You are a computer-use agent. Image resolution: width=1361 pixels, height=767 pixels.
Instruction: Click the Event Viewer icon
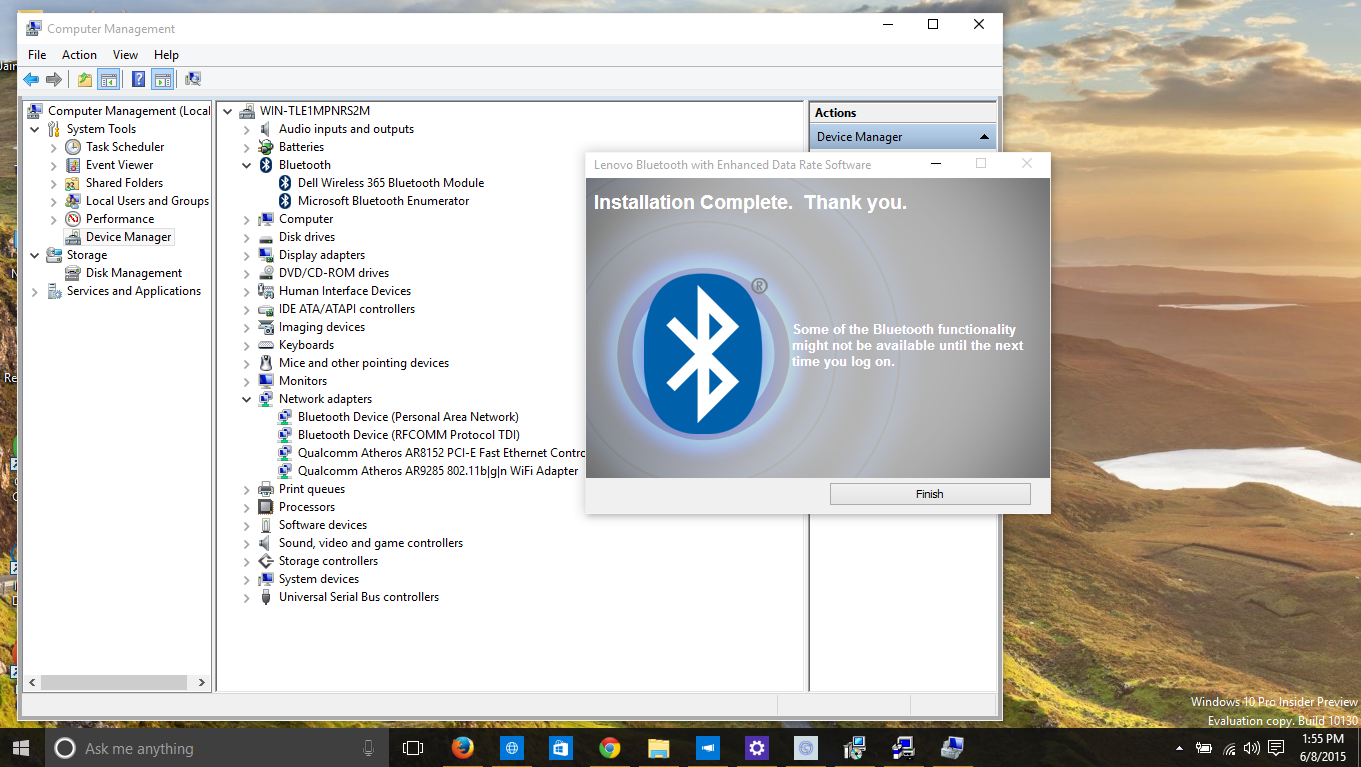73,165
